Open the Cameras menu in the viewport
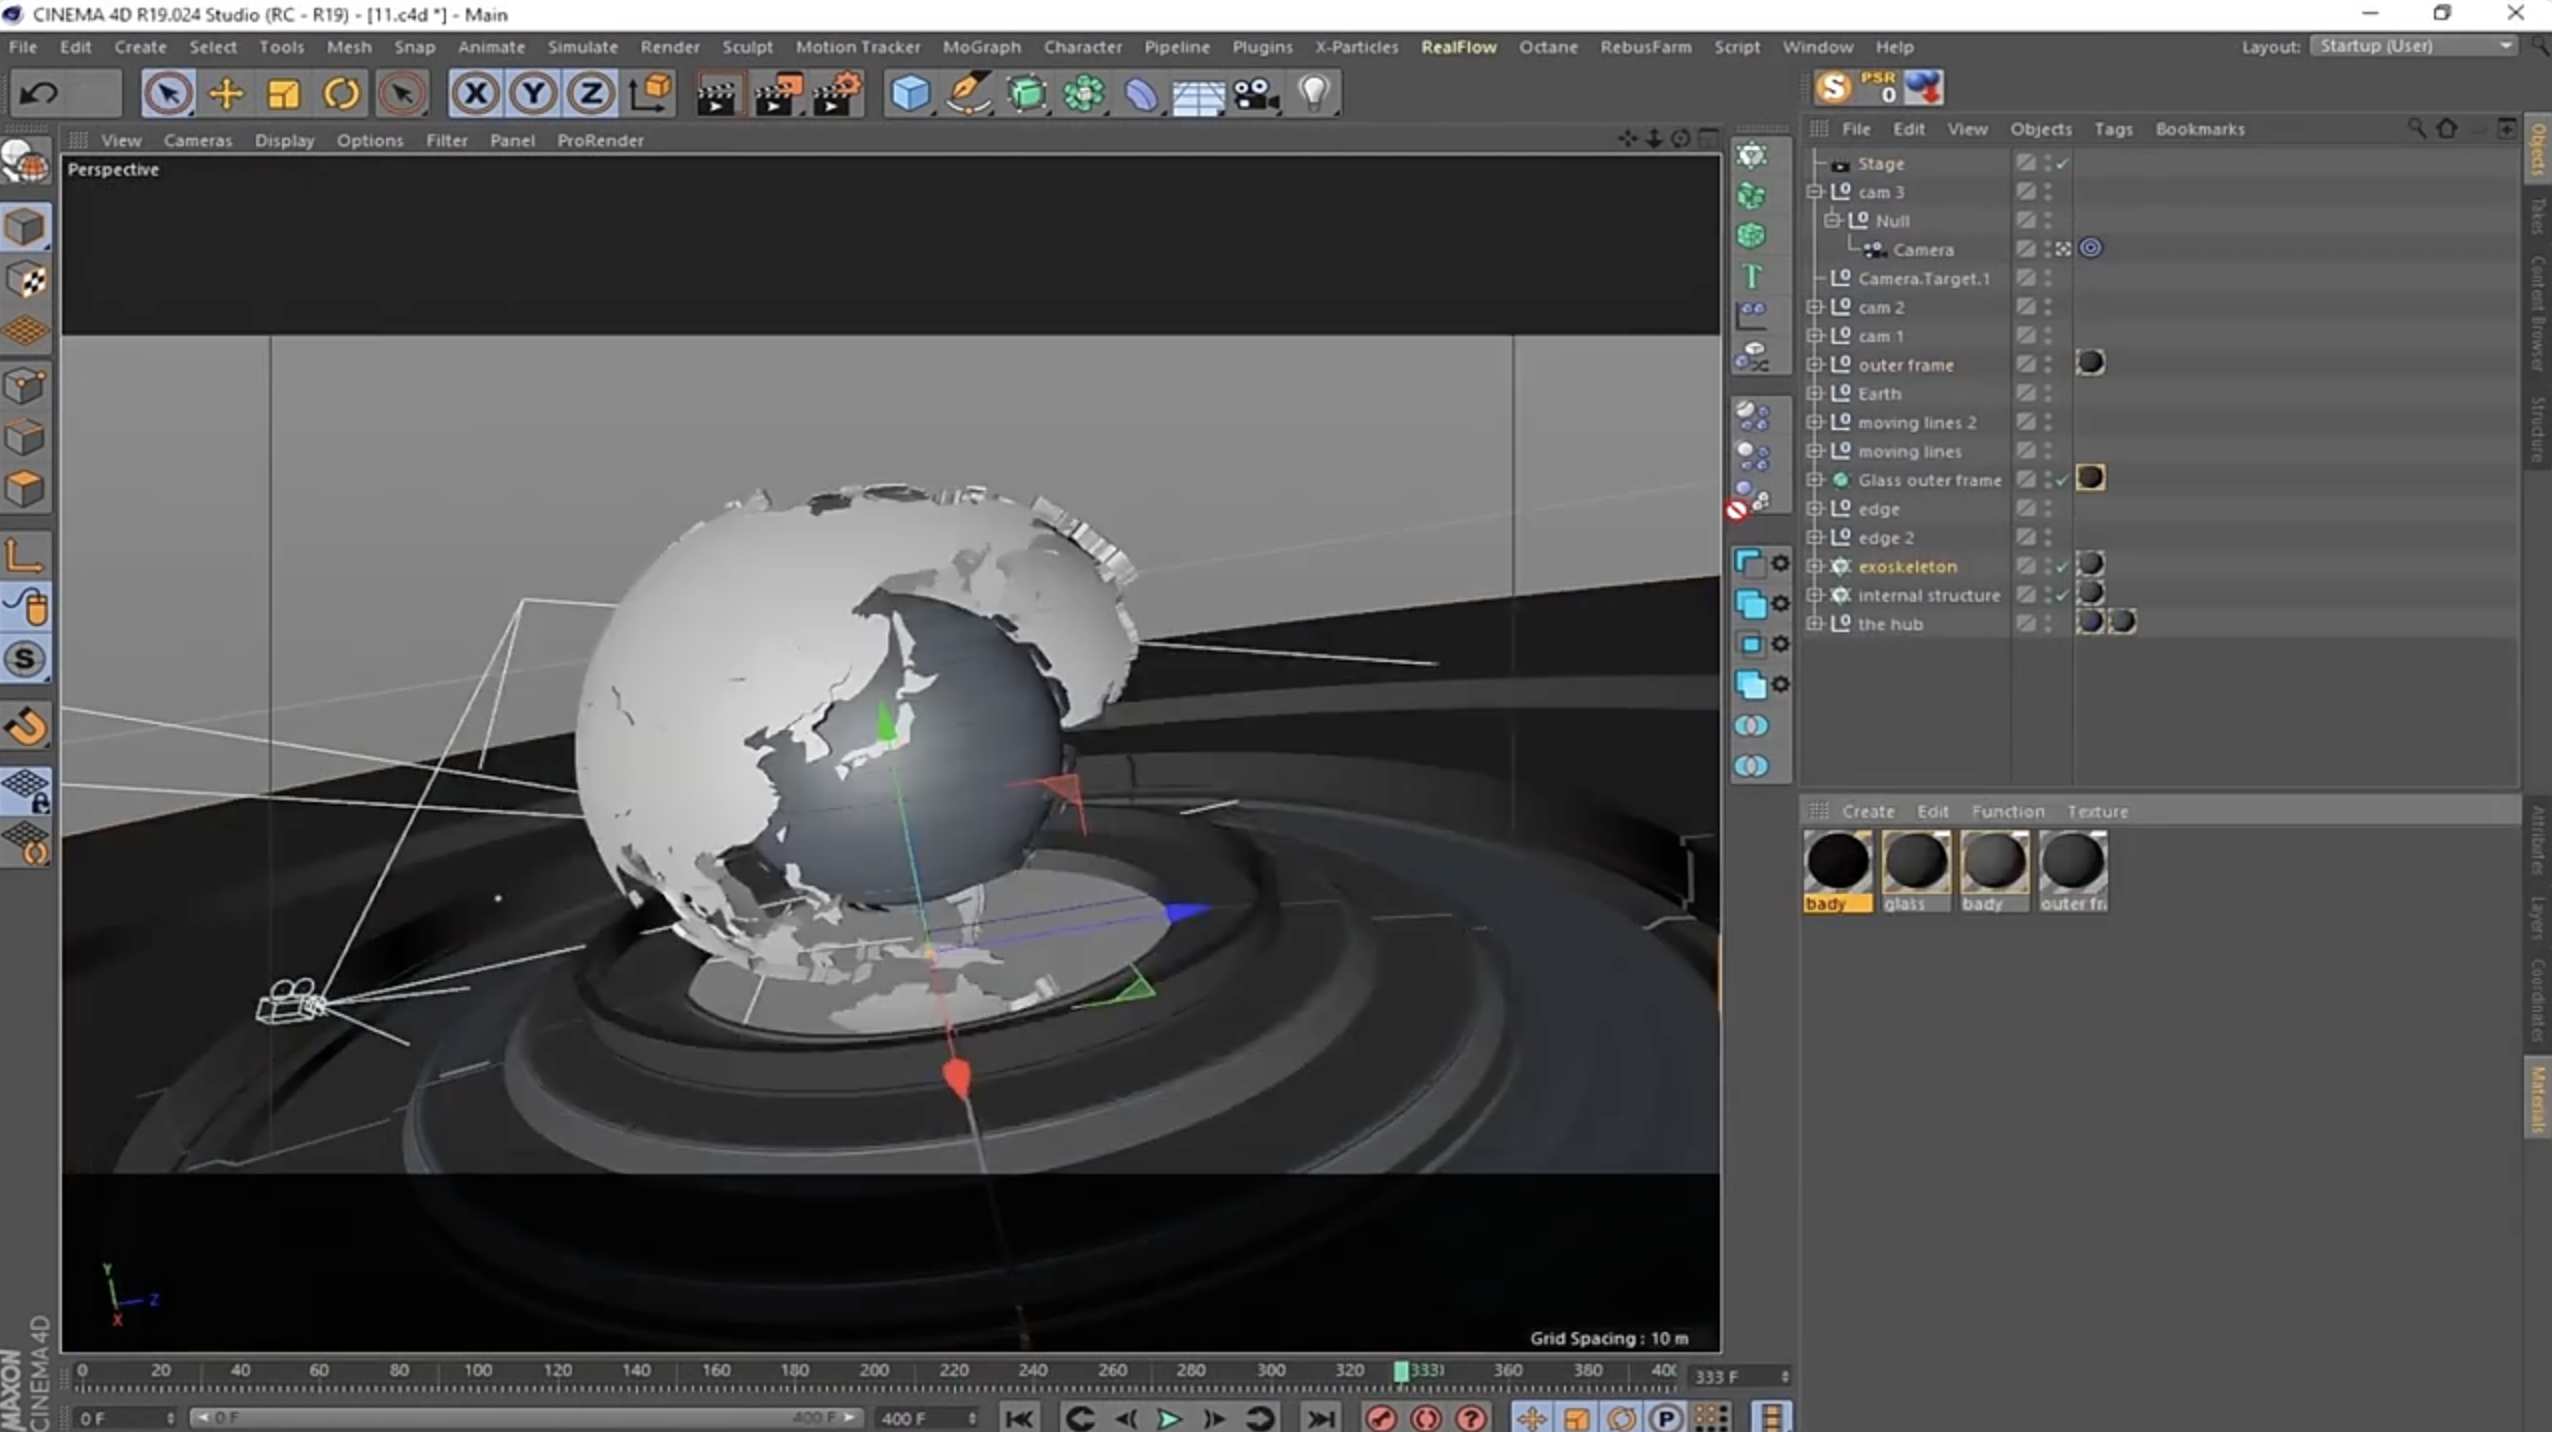 click(198, 140)
